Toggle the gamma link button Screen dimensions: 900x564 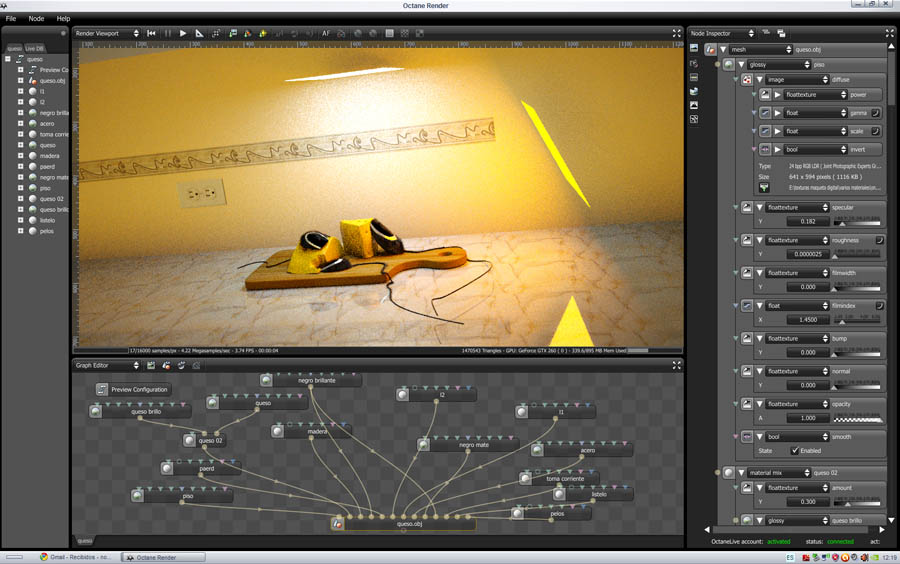(x=876, y=113)
